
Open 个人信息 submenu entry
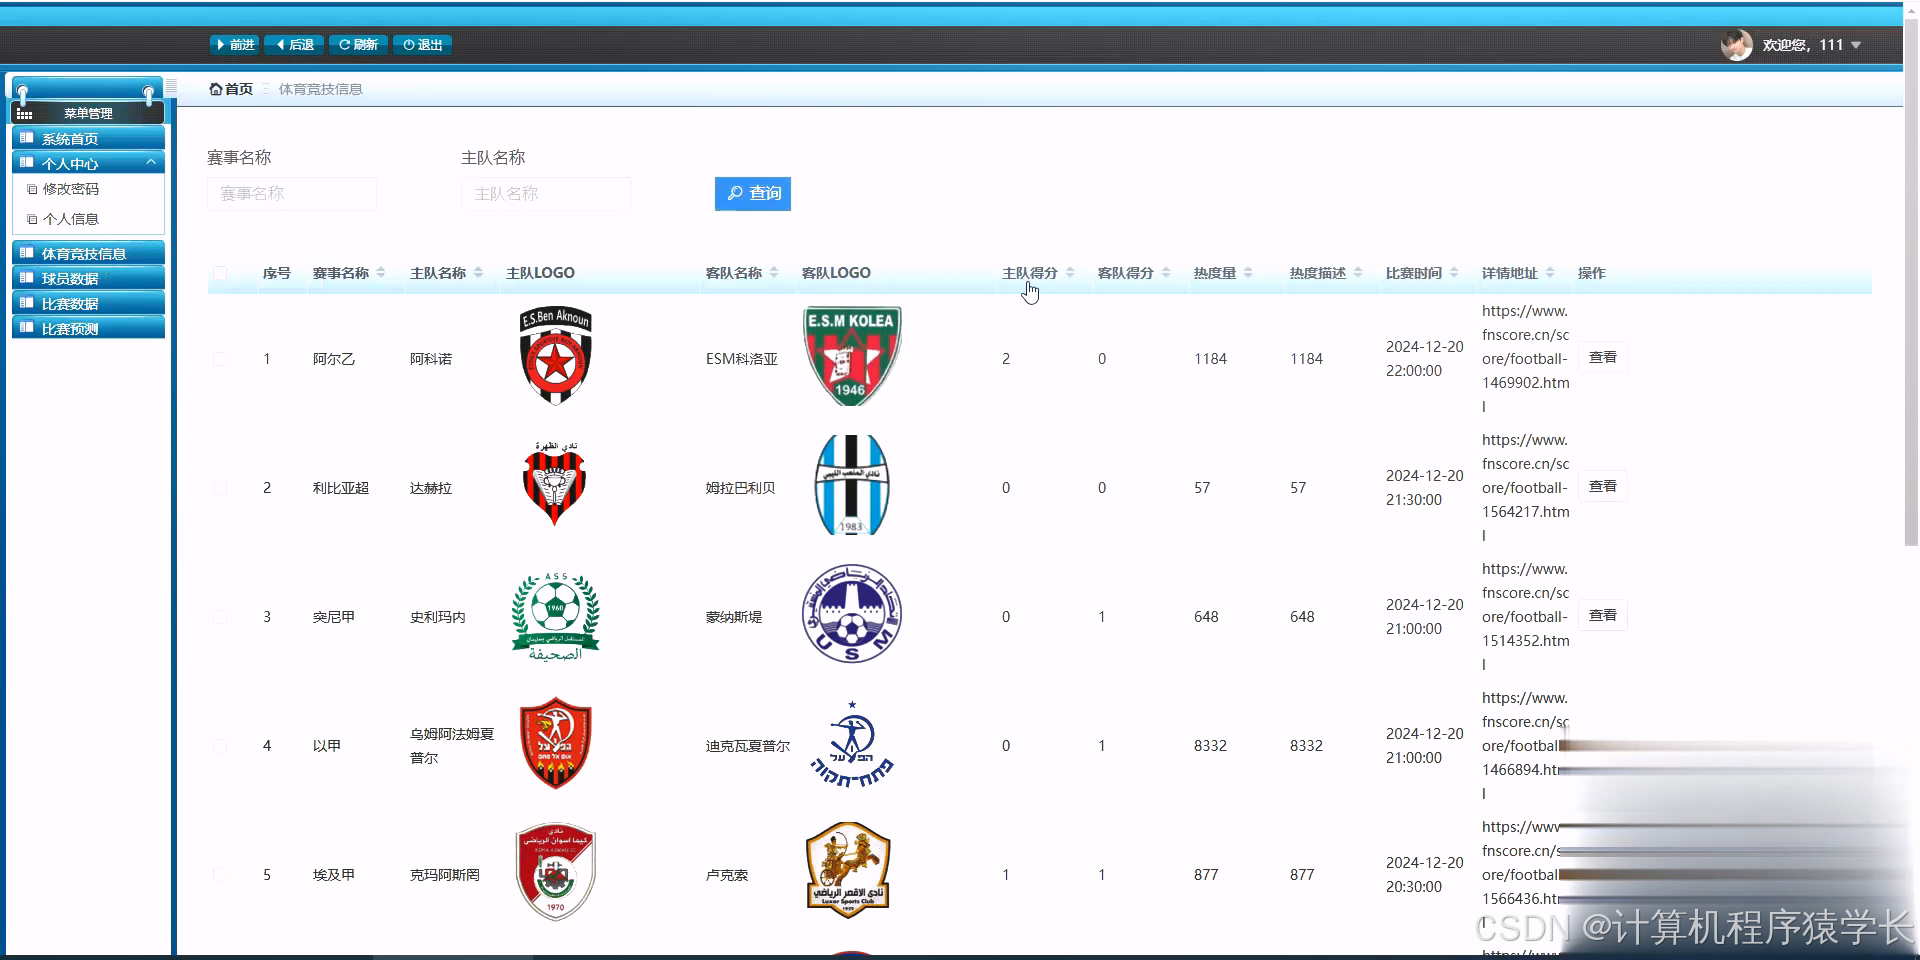[x=70, y=219]
